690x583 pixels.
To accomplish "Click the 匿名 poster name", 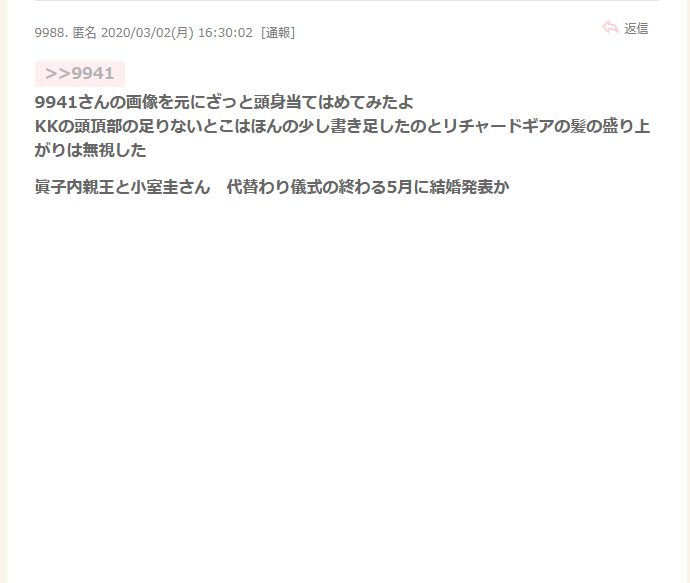I will point(84,33).
